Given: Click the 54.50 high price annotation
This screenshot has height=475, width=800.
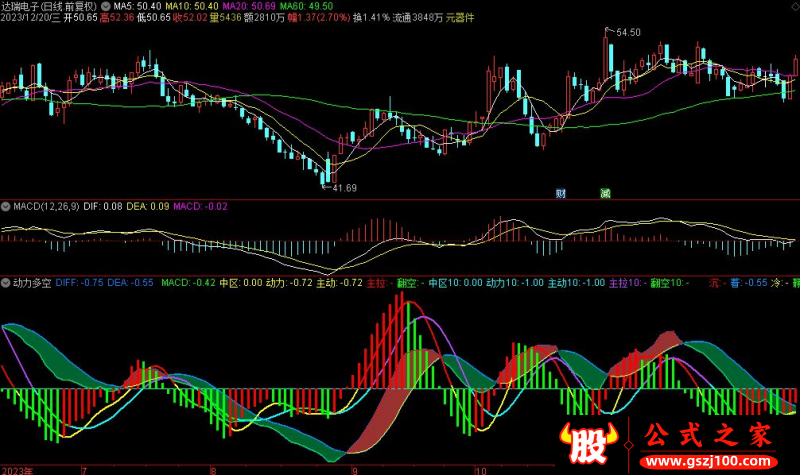Looking at the screenshot, I should click(628, 33).
